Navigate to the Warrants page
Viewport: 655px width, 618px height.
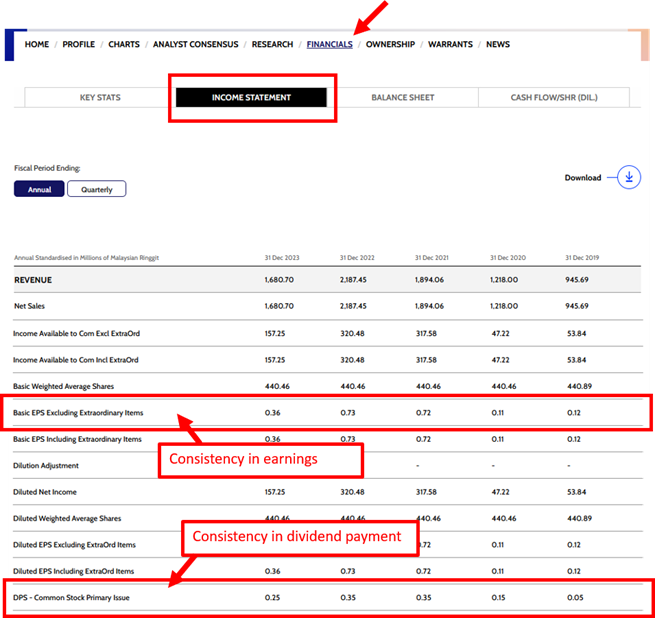(x=451, y=45)
